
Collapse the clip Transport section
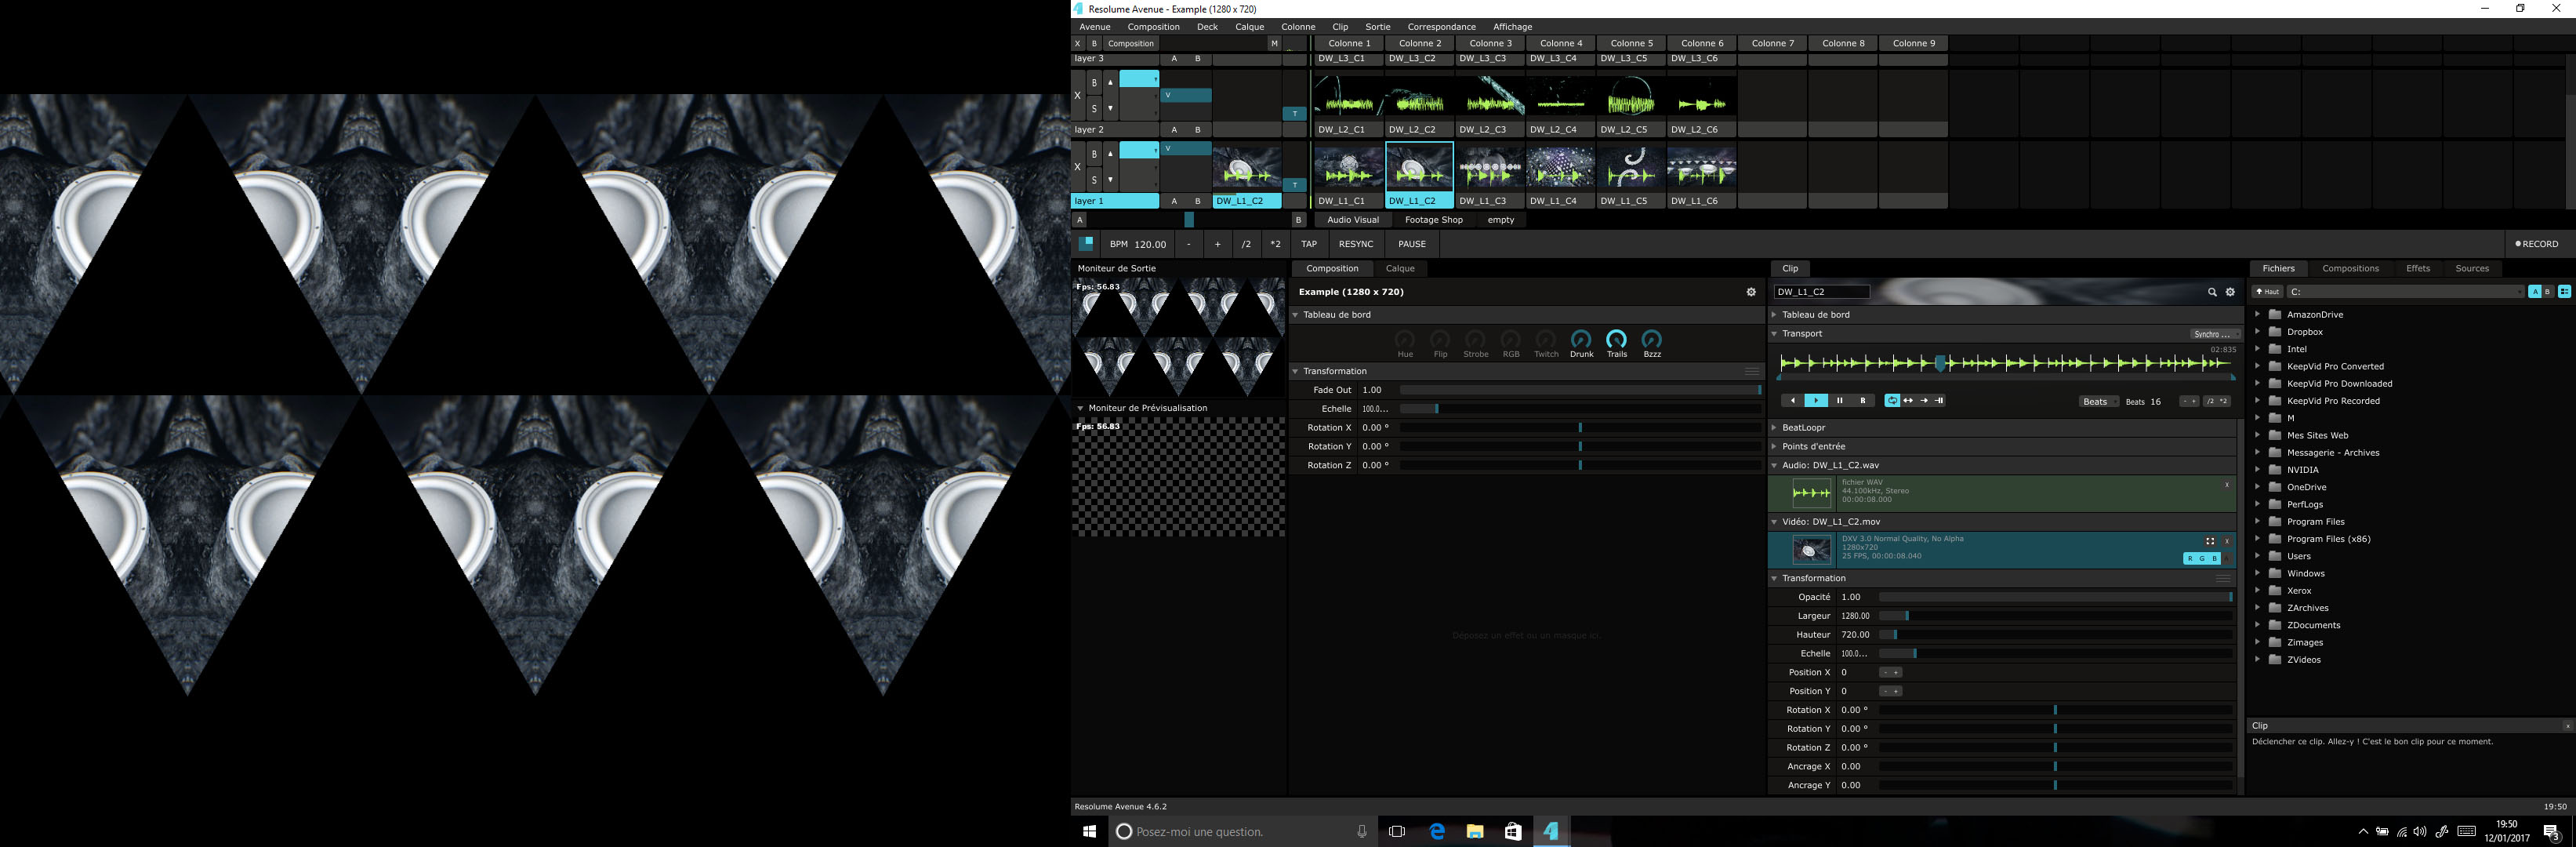pyautogui.click(x=1775, y=334)
